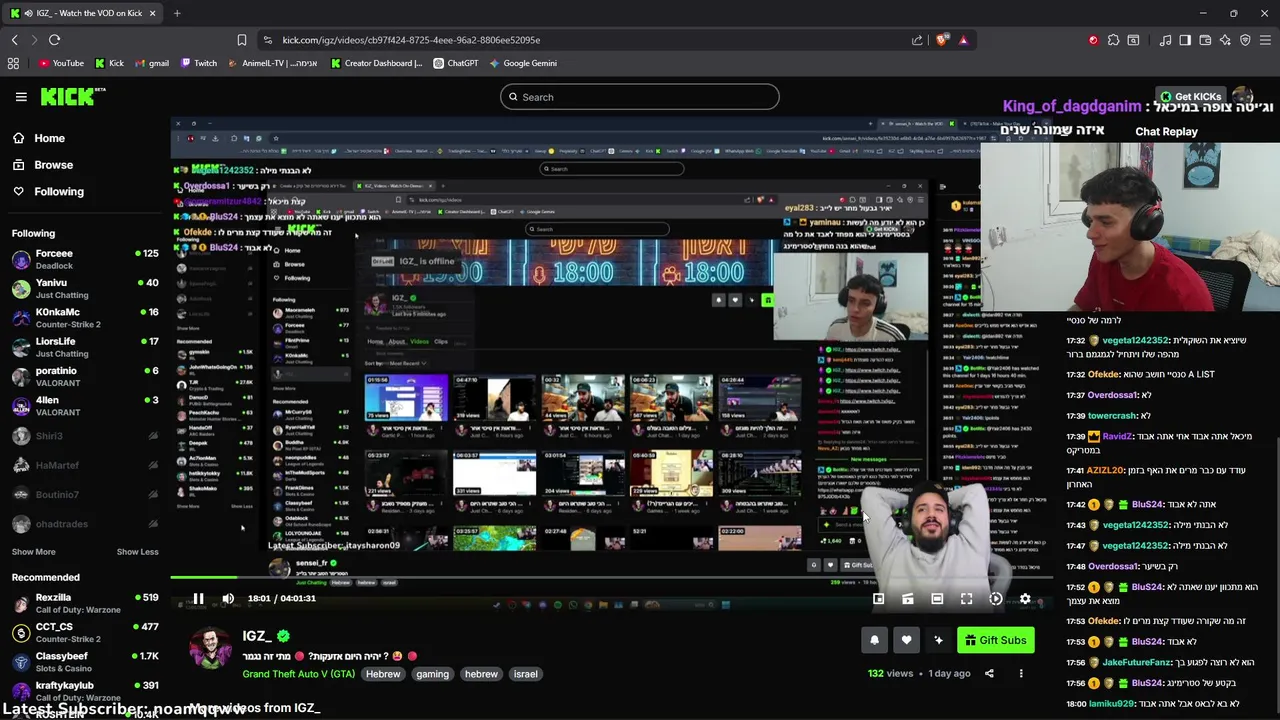The width and height of the screenshot is (1280, 720).
Task: Open Browse in the sidebar
Action: click(54, 165)
